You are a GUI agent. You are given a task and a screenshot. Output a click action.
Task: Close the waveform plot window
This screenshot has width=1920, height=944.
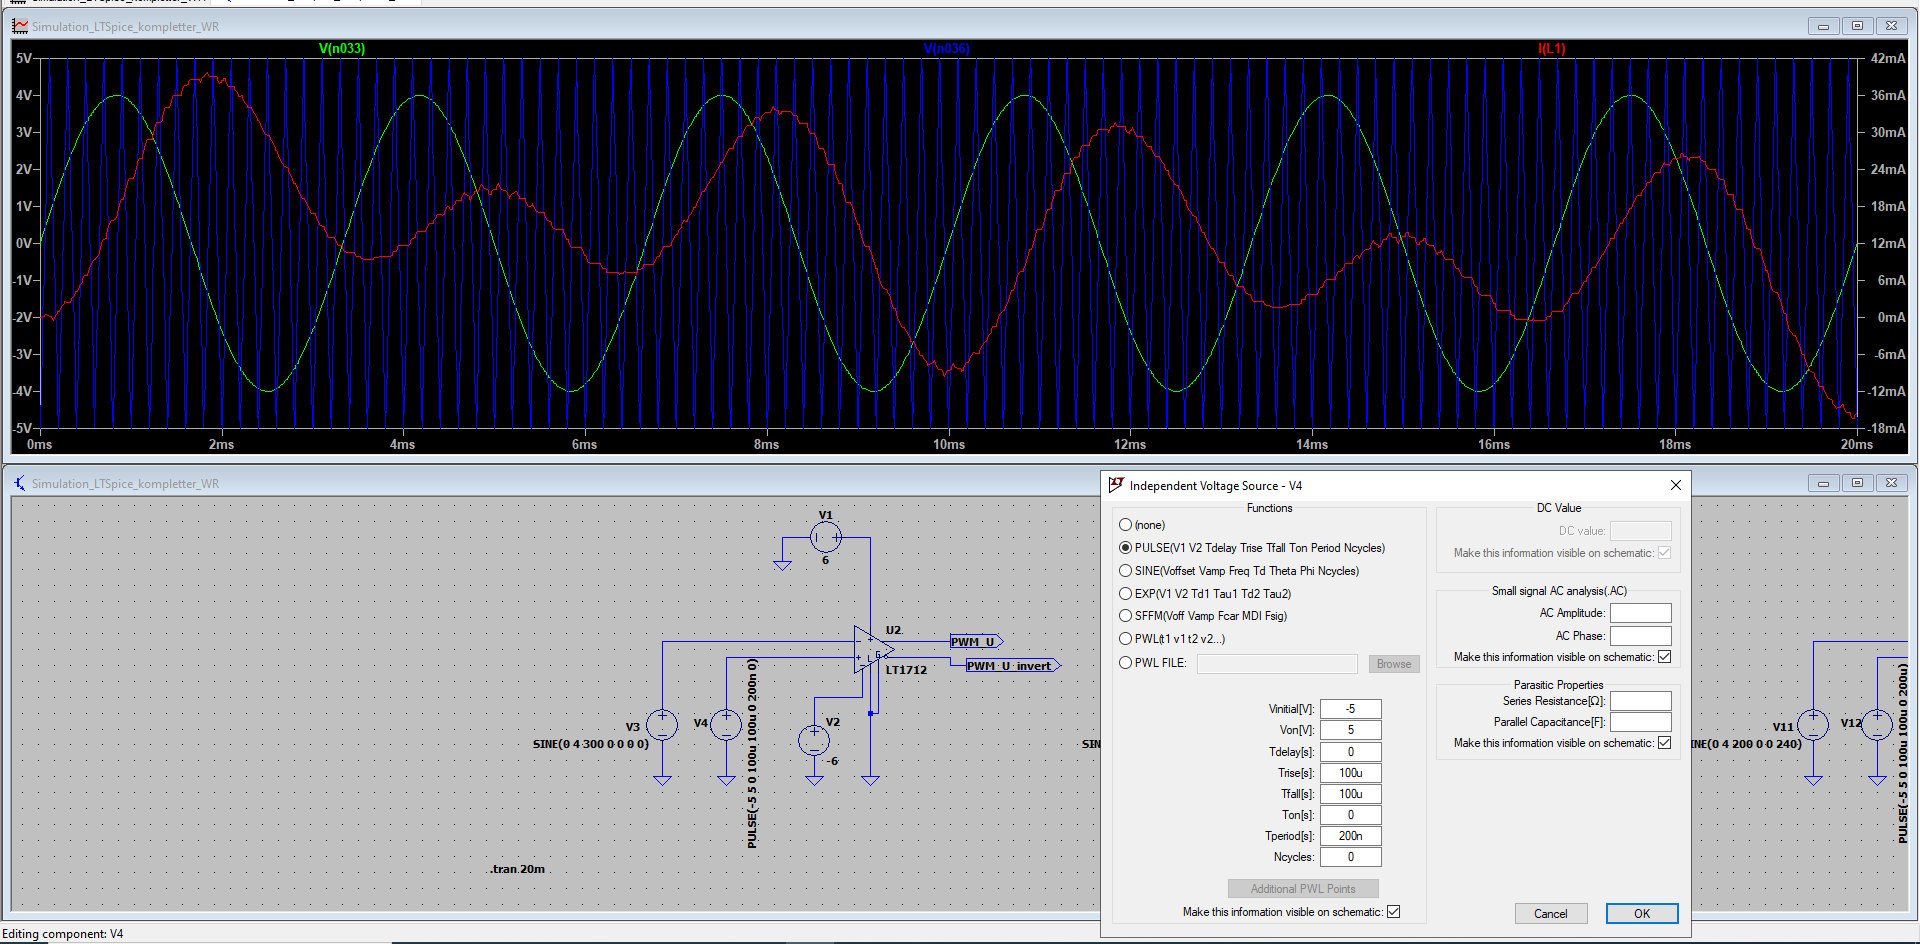[x=1891, y=26]
